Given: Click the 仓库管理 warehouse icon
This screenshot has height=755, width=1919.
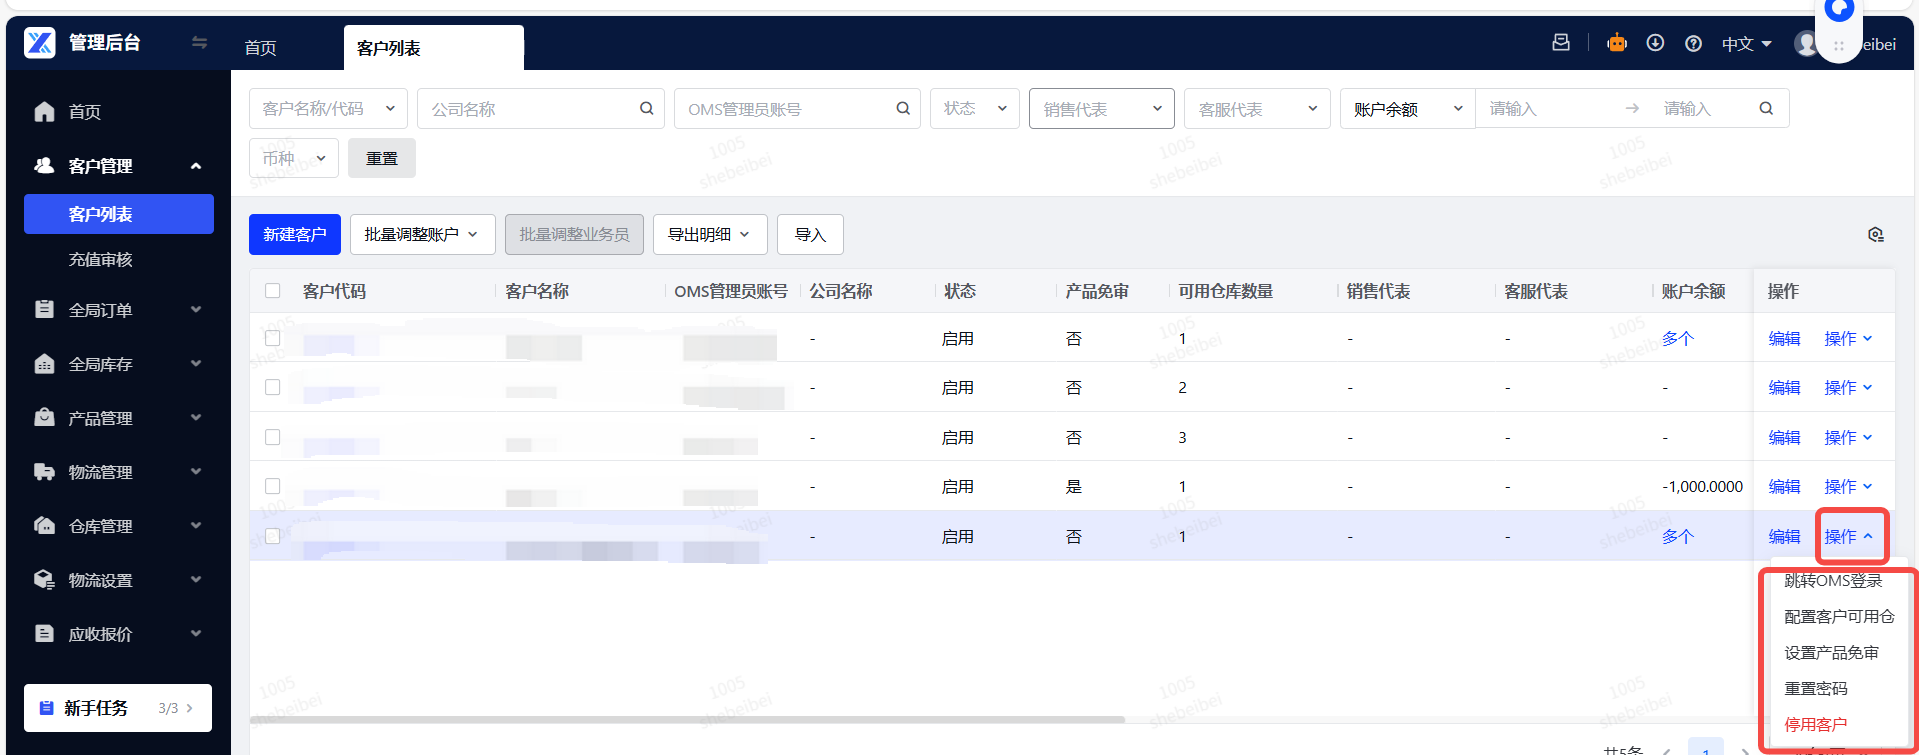Looking at the screenshot, I should [x=44, y=525].
